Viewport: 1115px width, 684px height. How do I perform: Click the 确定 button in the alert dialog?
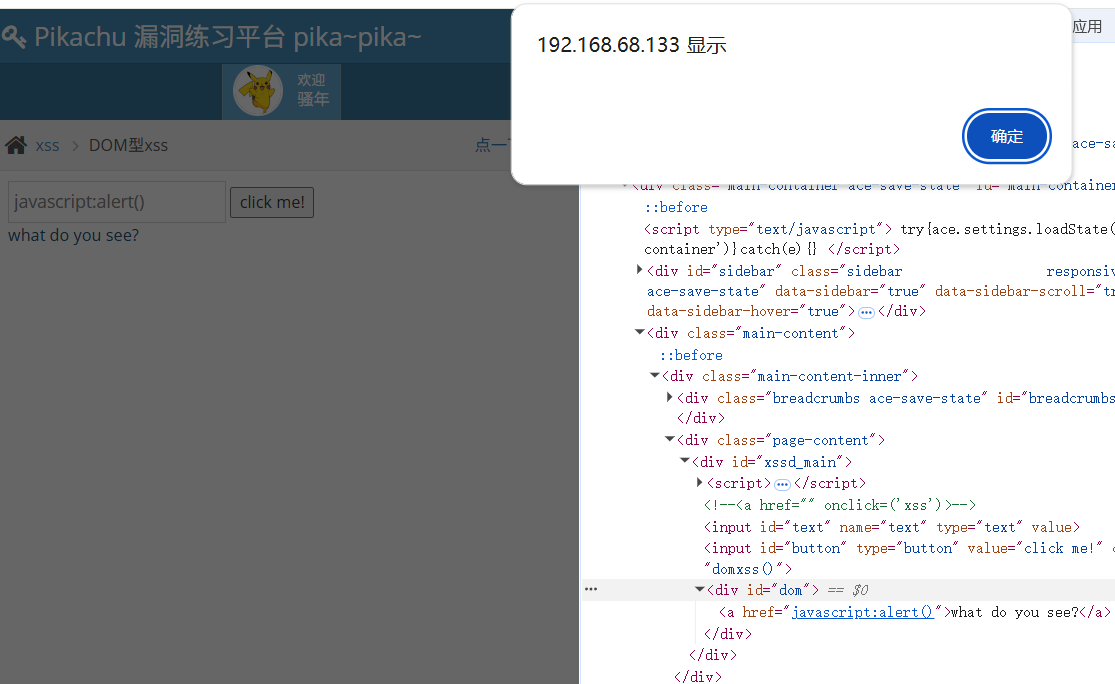pos(1006,137)
